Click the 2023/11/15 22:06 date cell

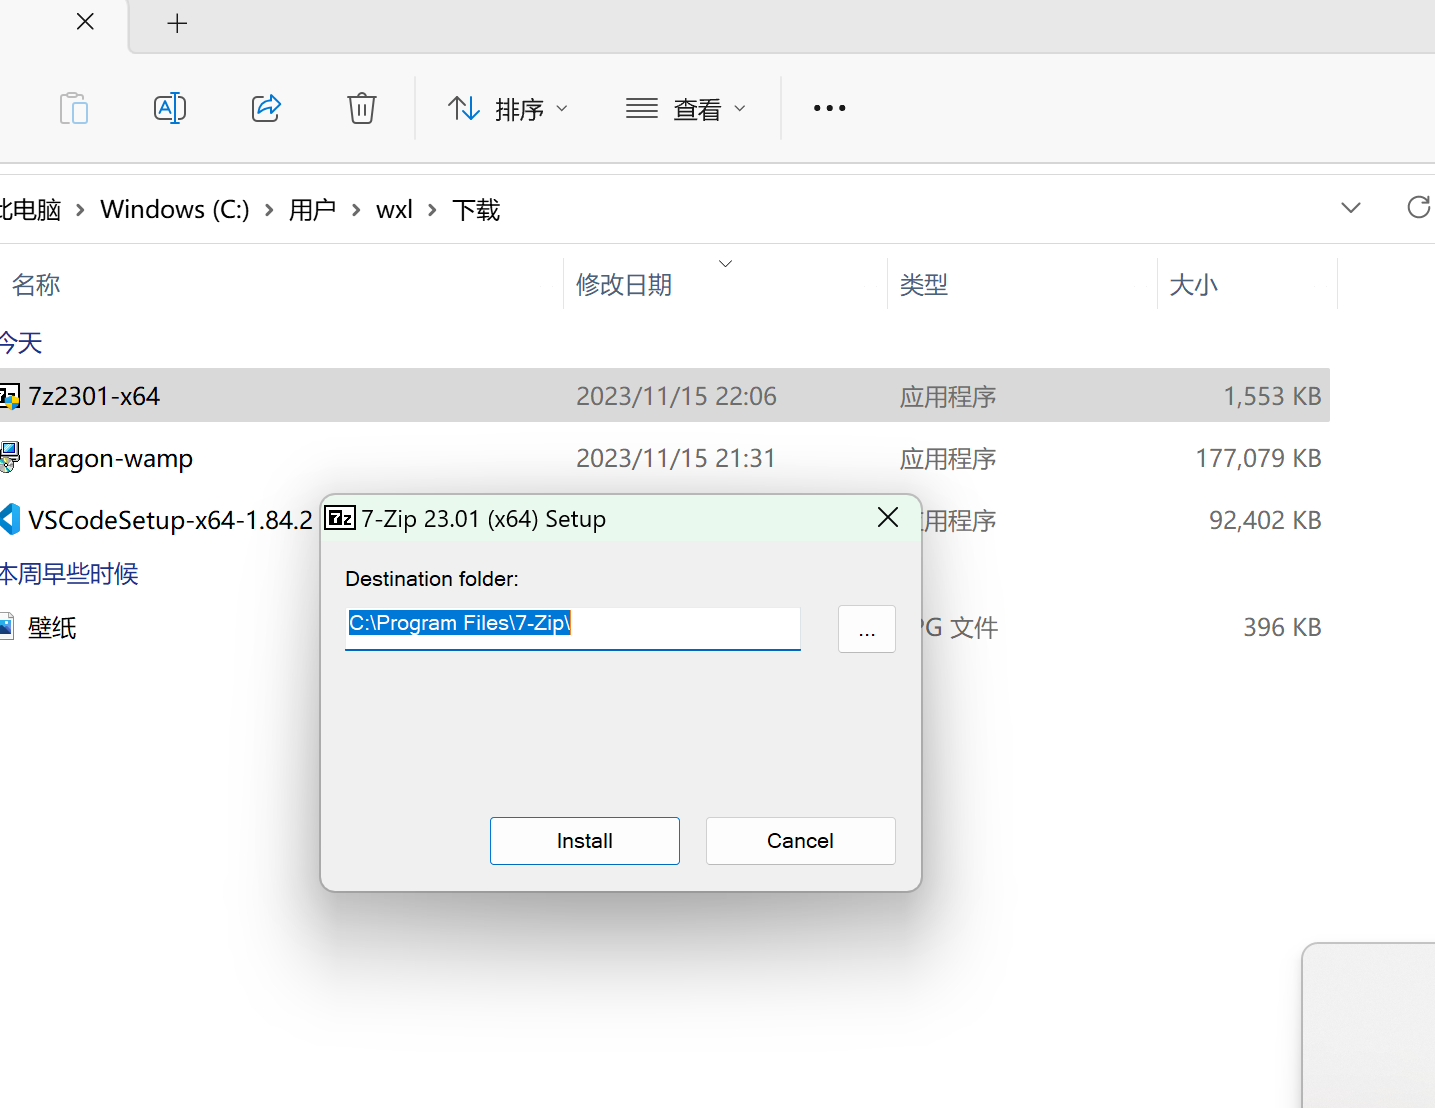tap(676, 396)
